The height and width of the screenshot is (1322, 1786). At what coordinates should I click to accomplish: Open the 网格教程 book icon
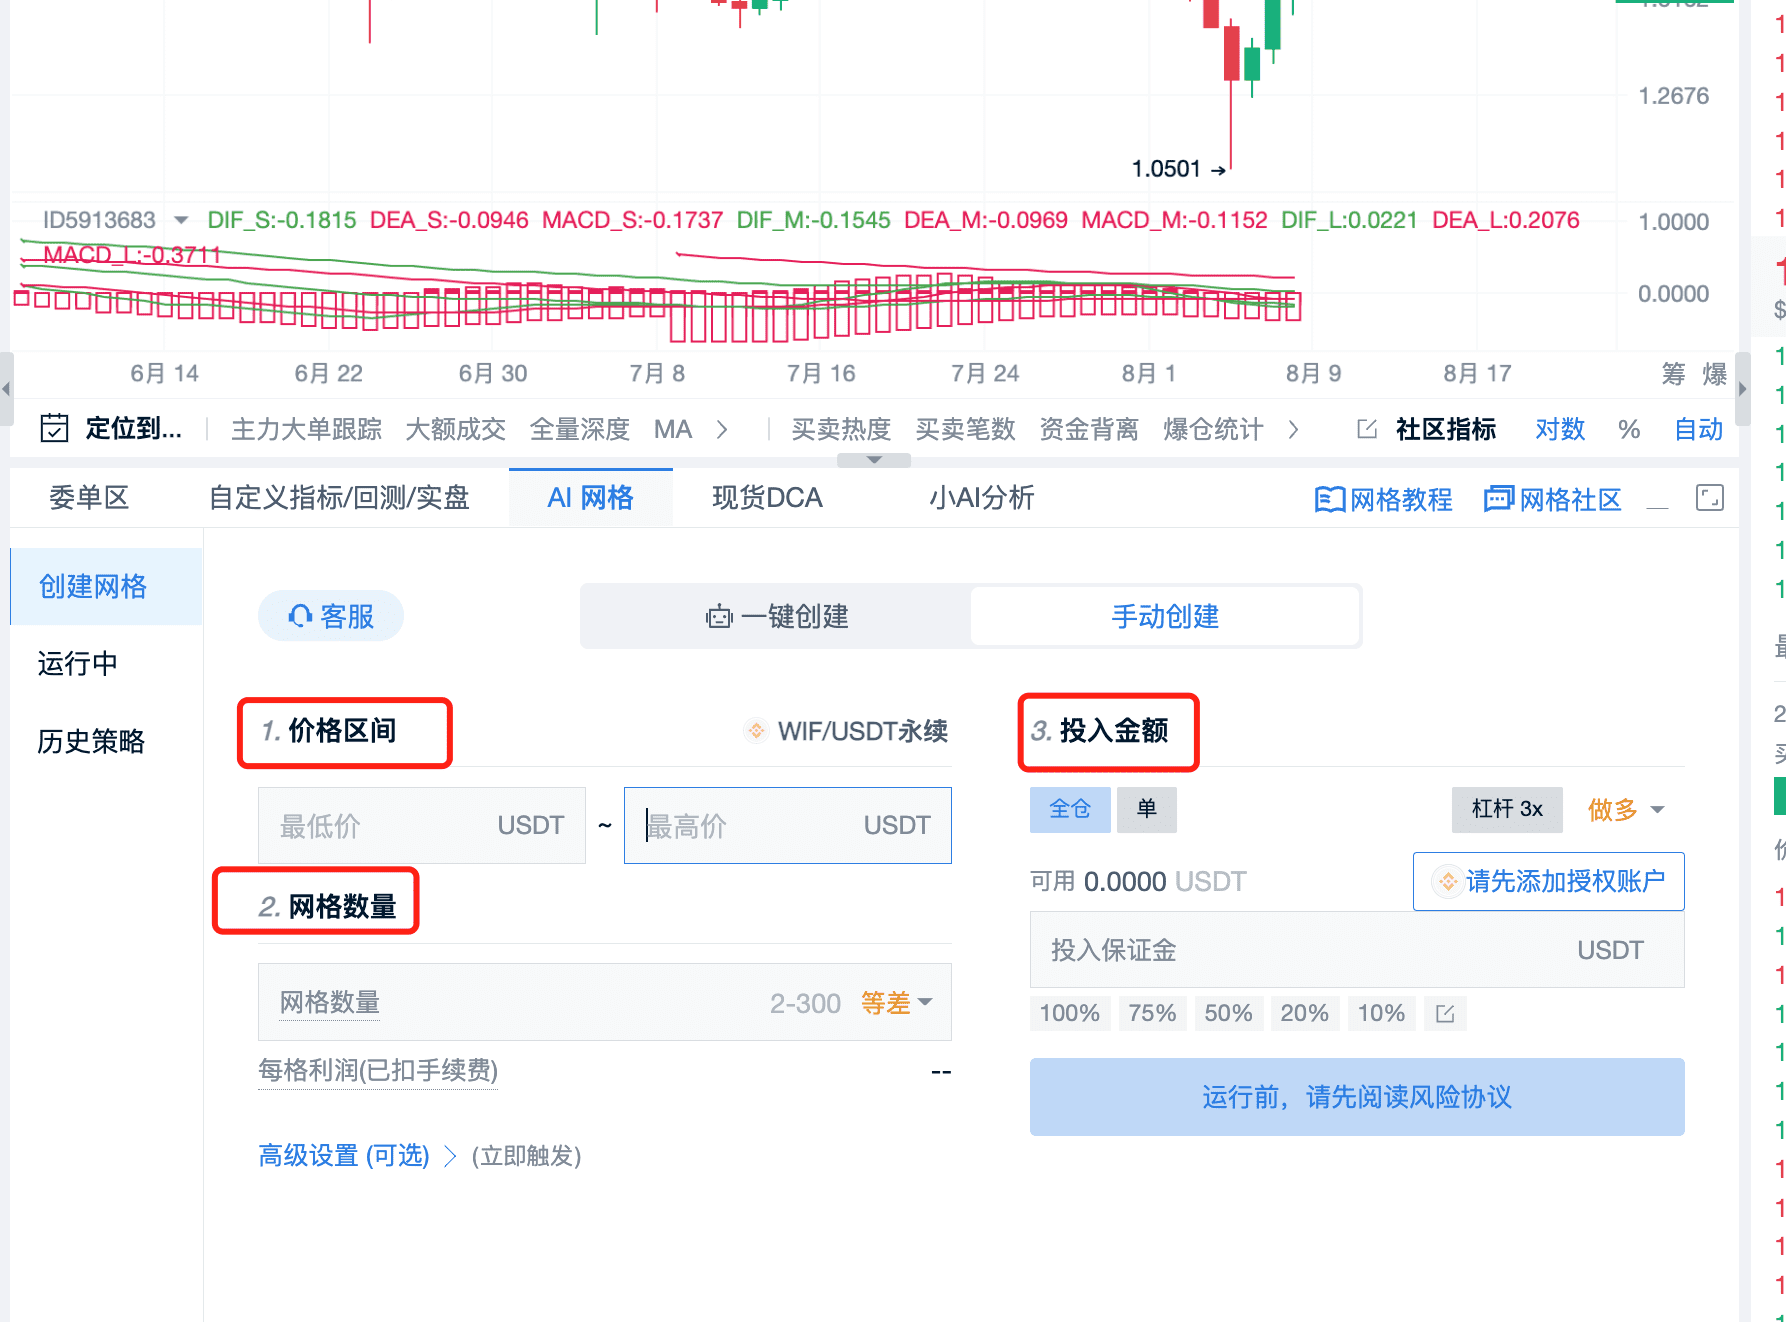click(1329, 499)
